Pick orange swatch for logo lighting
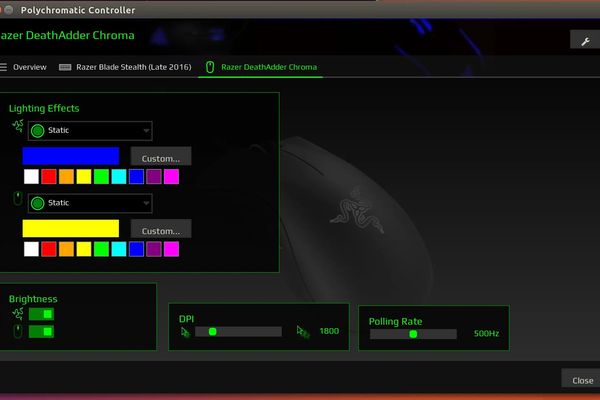The width and height of the screenshot is (600, 400). (66, 177)
